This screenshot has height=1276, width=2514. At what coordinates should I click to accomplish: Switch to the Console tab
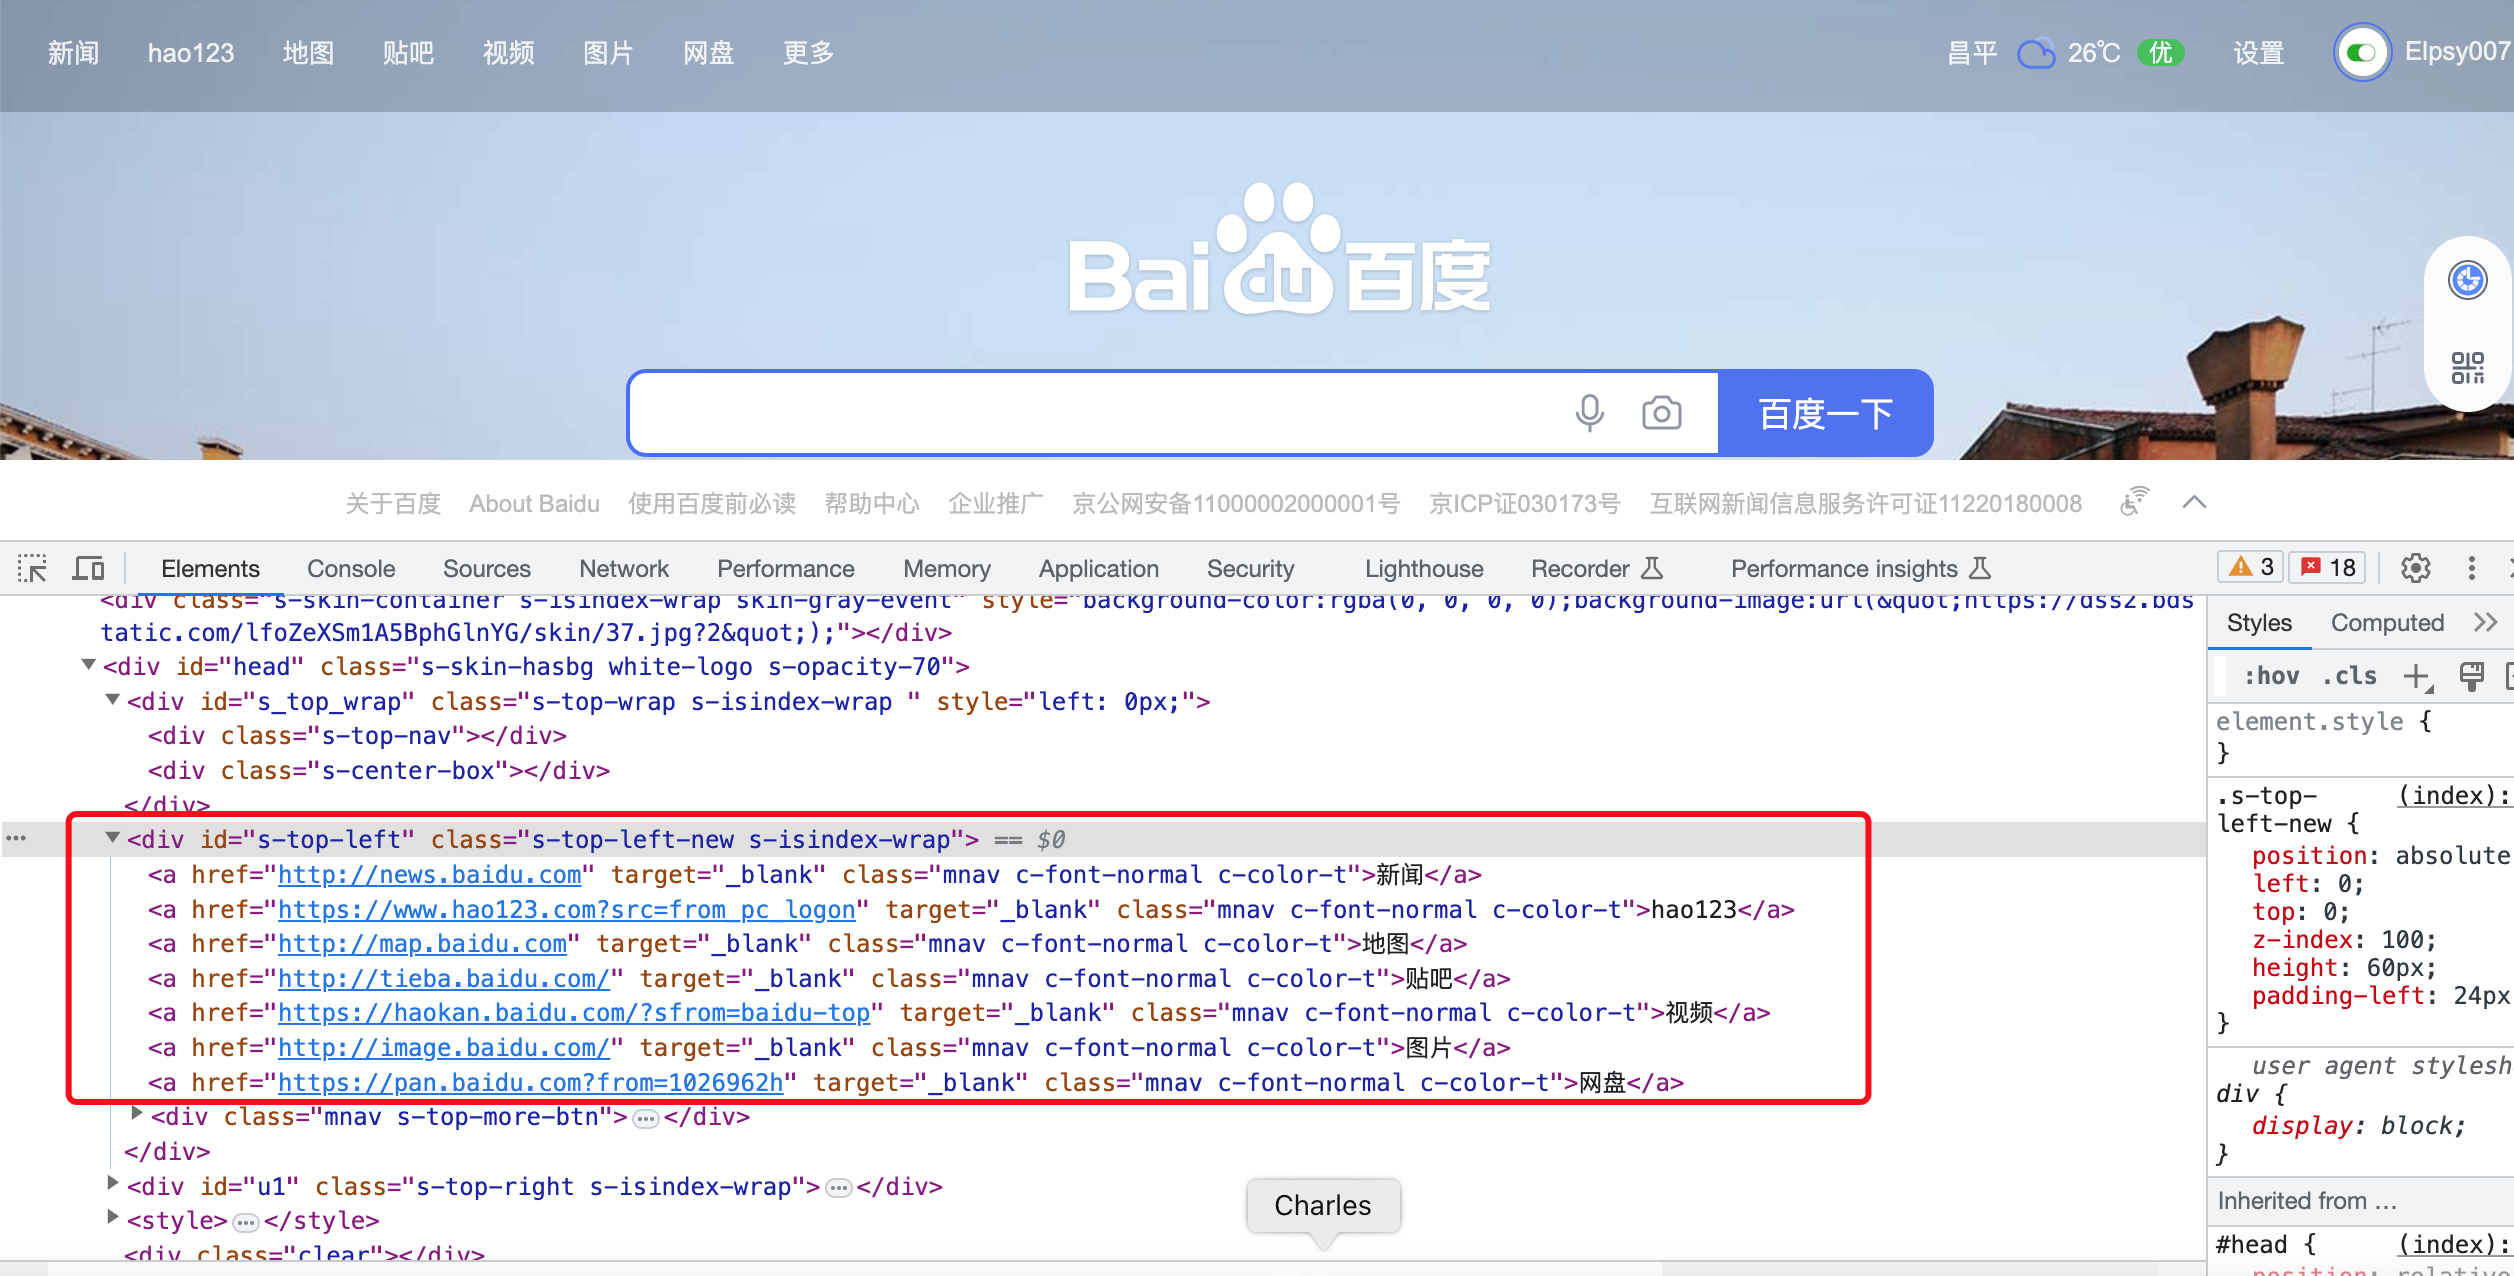pyautogui.click(x=350, y=568)
